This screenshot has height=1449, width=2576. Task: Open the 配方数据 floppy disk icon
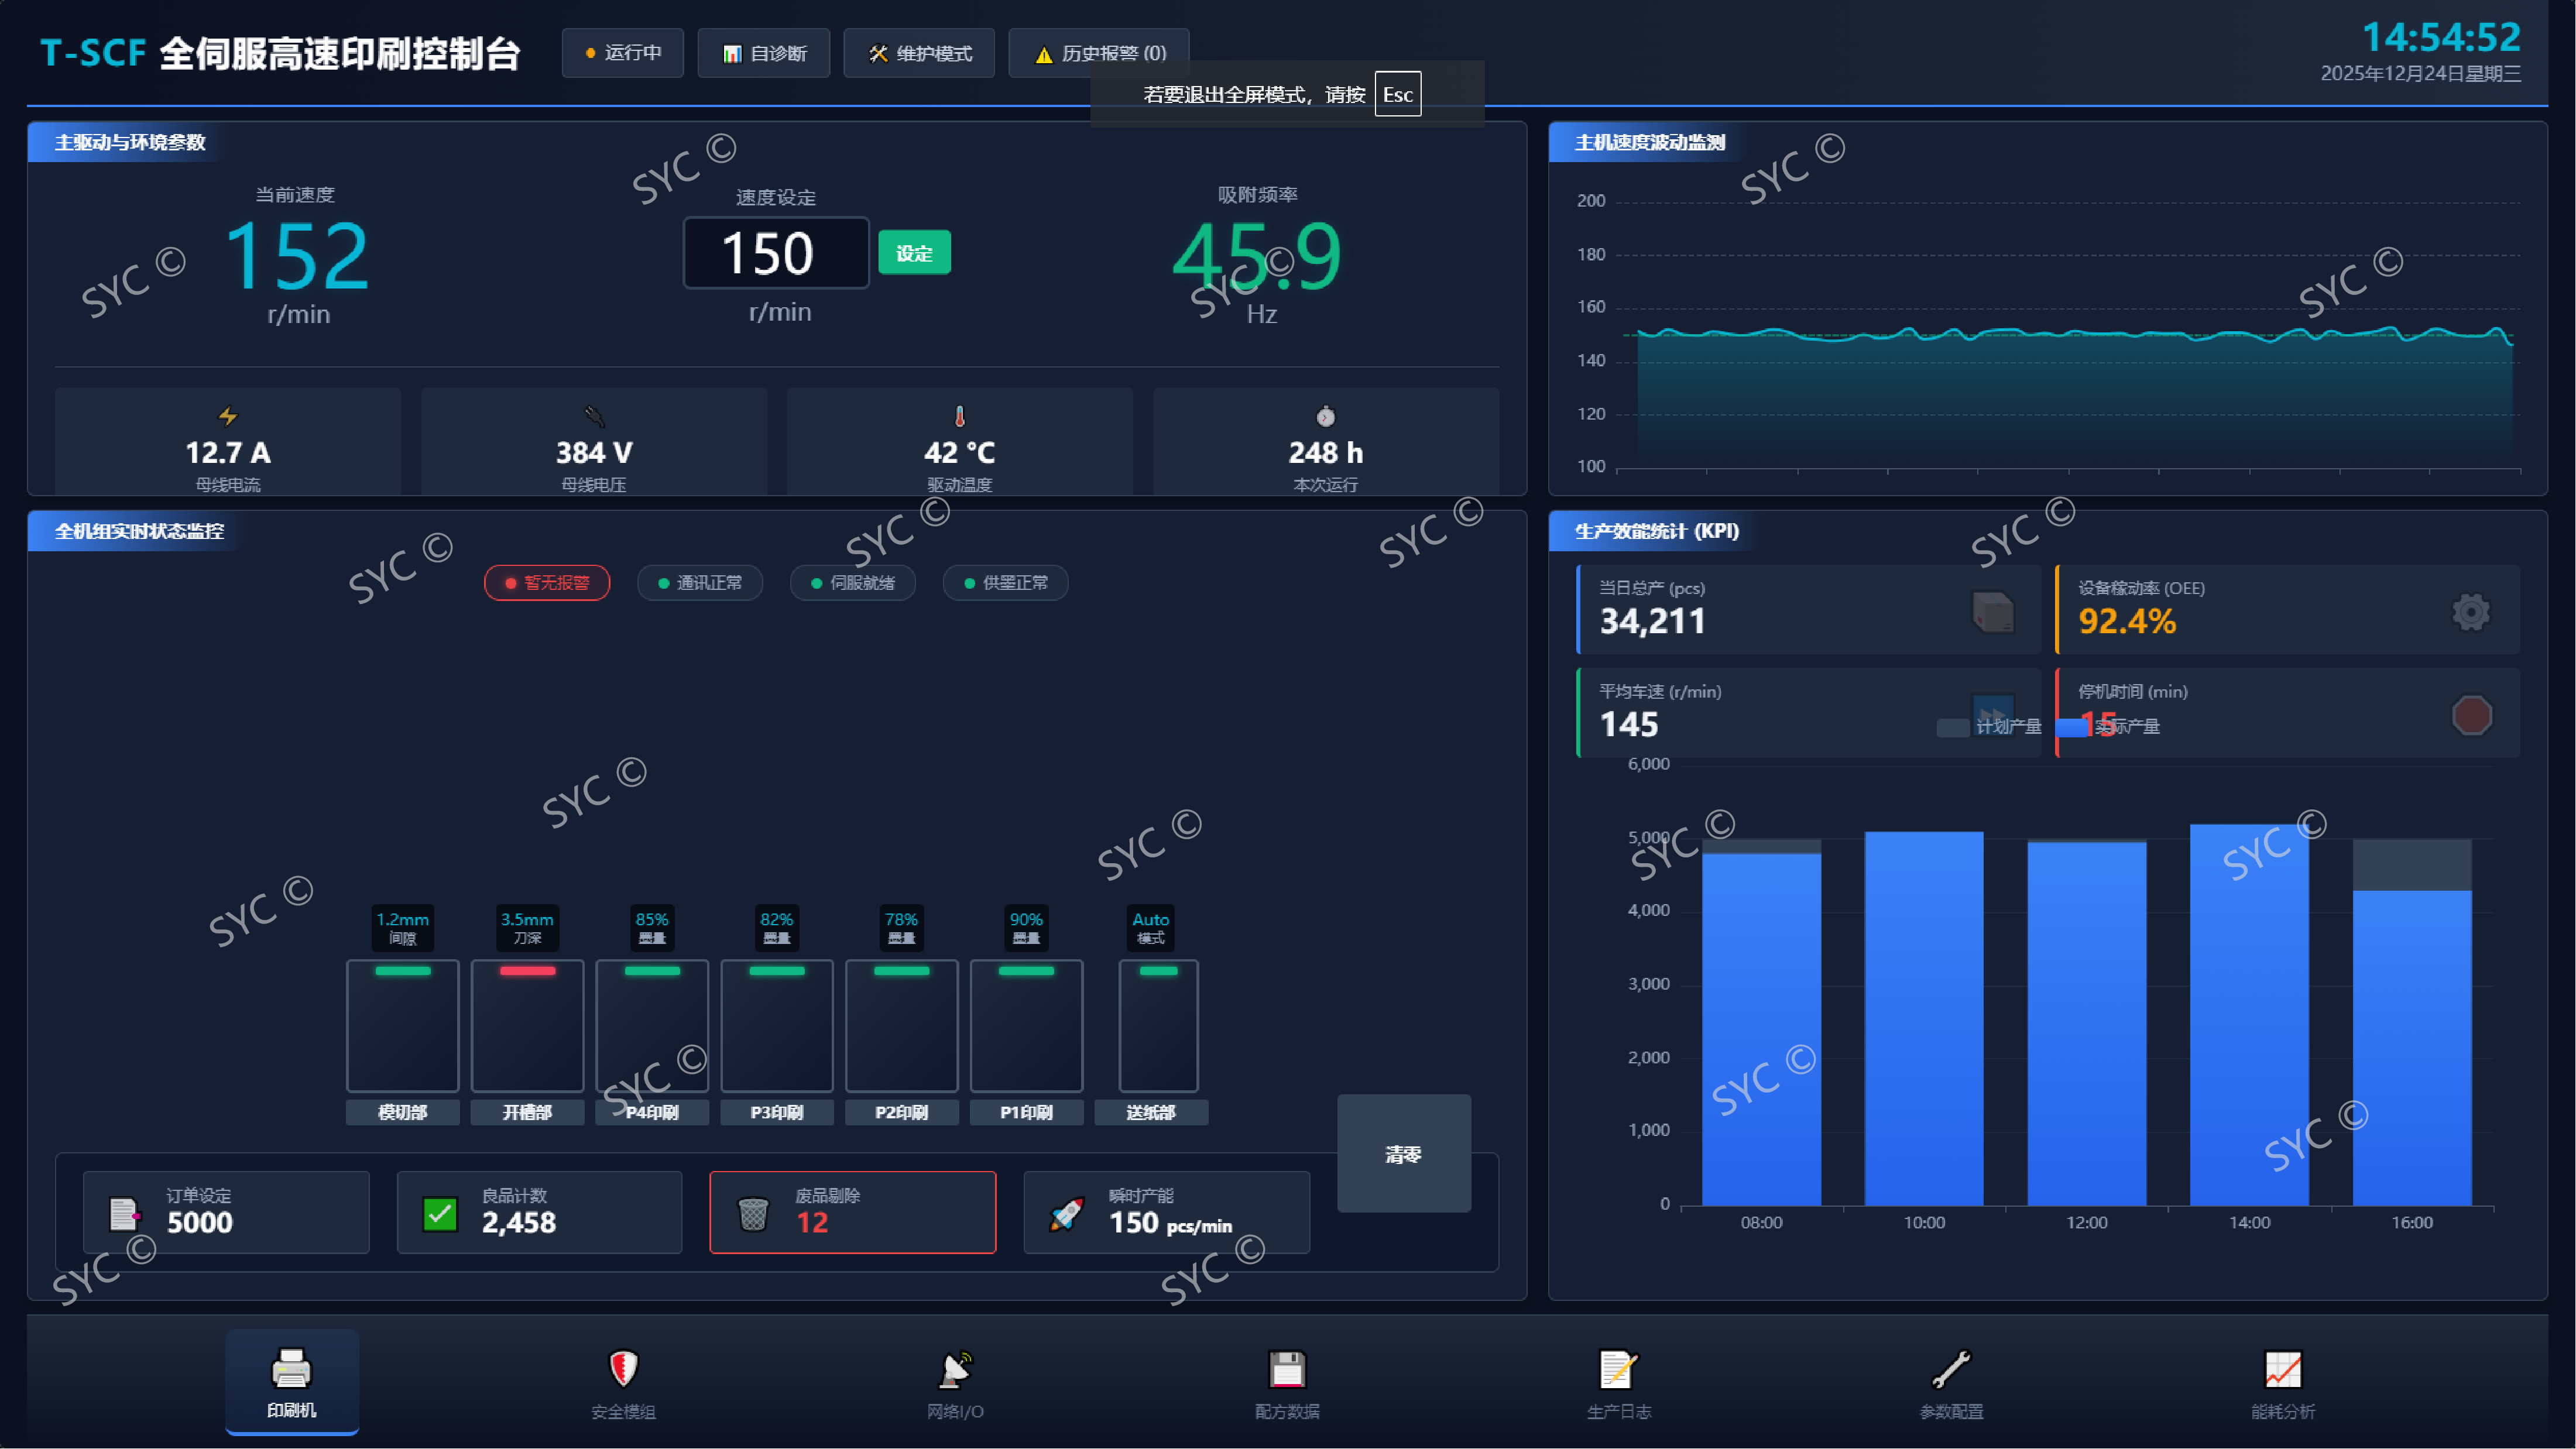point(1287,1369)
